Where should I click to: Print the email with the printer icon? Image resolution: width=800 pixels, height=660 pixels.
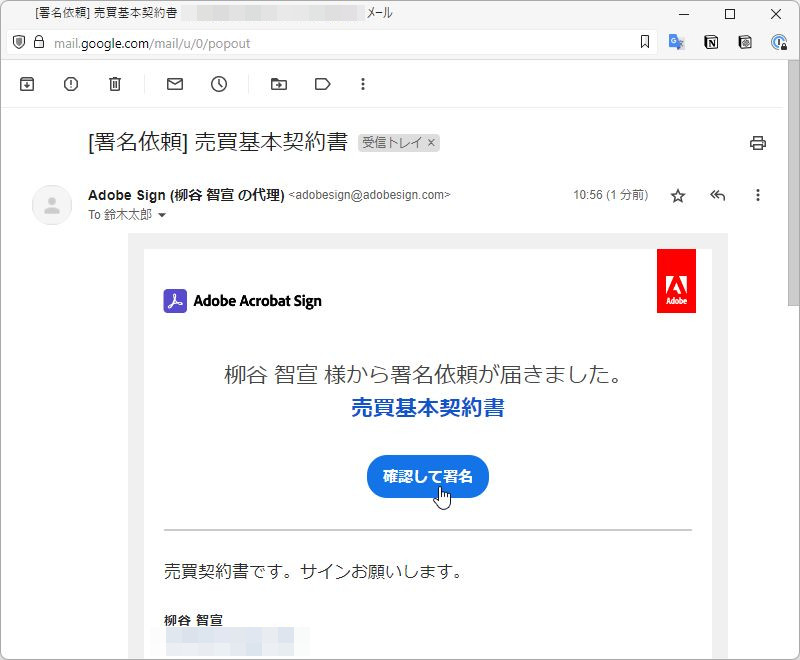(x=758, y=143)
